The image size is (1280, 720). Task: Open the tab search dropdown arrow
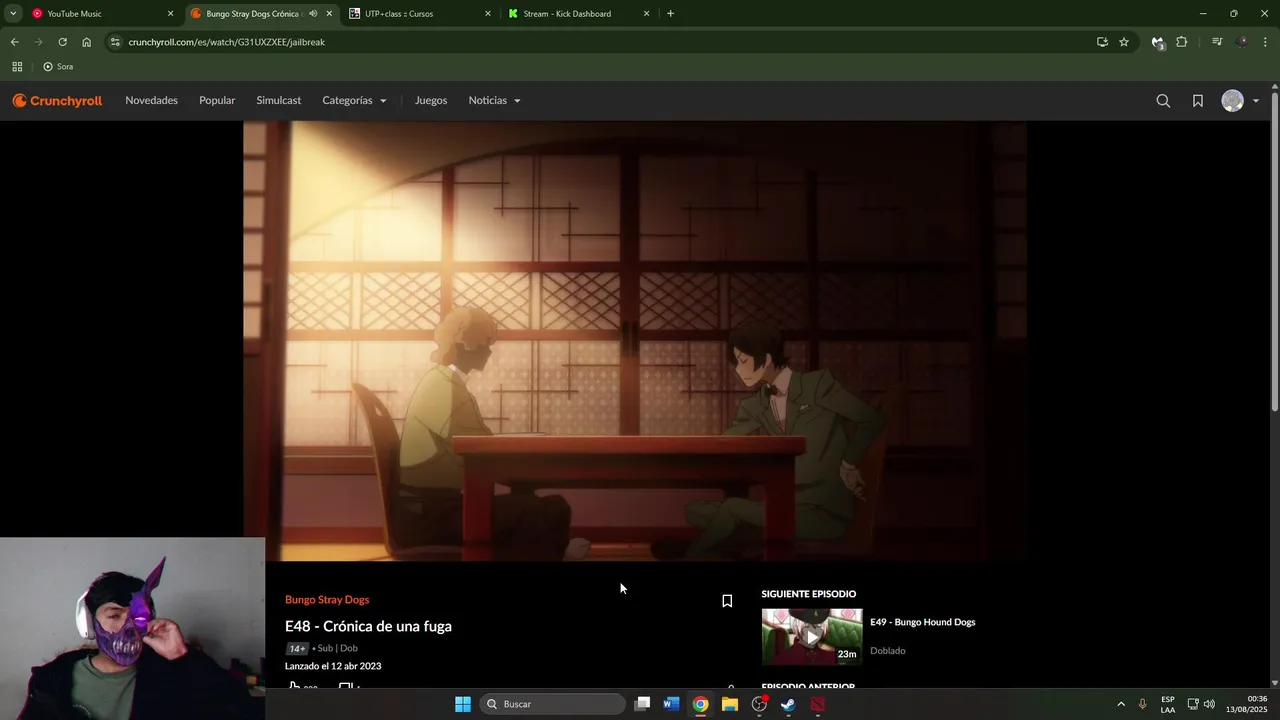[x=13, y=14]
